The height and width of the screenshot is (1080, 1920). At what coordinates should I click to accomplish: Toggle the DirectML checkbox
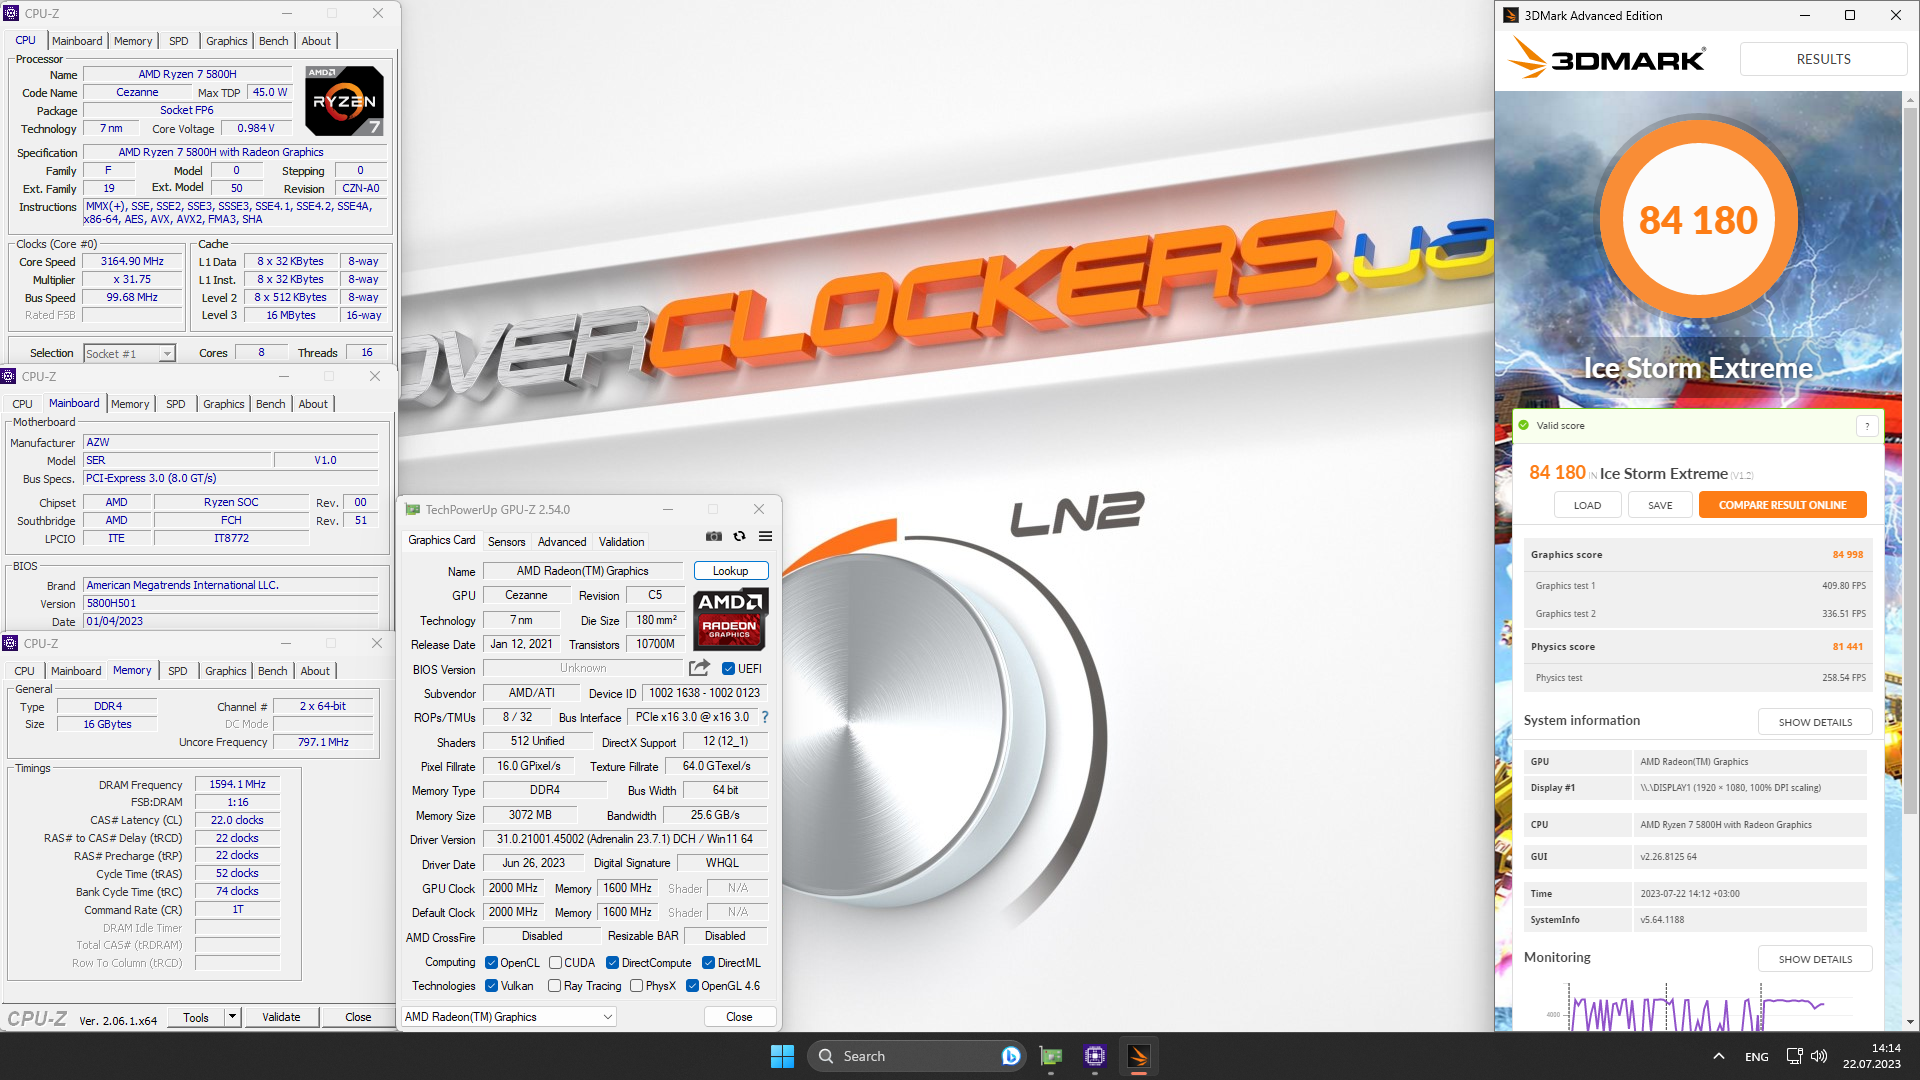(709, 963)
